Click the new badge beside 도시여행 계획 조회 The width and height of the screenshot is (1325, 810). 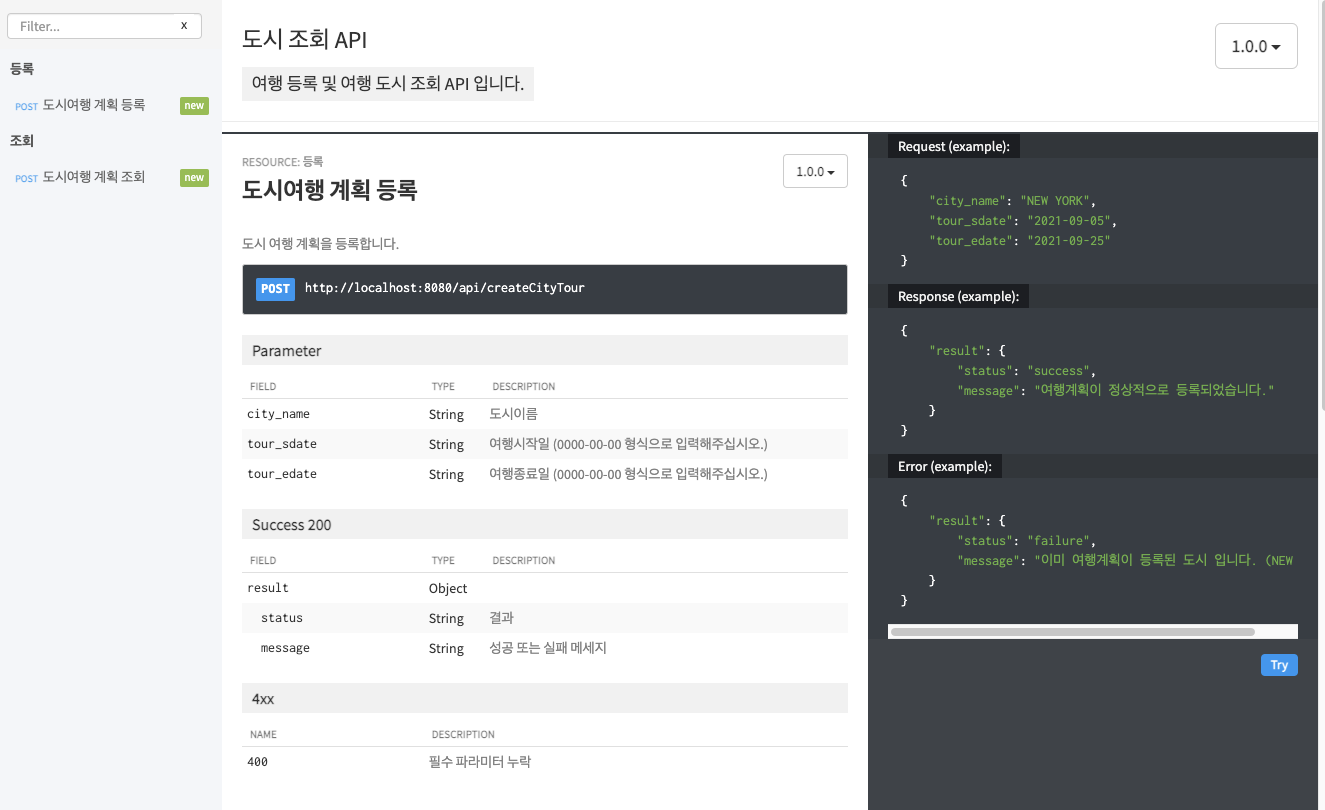coord(194,178)
